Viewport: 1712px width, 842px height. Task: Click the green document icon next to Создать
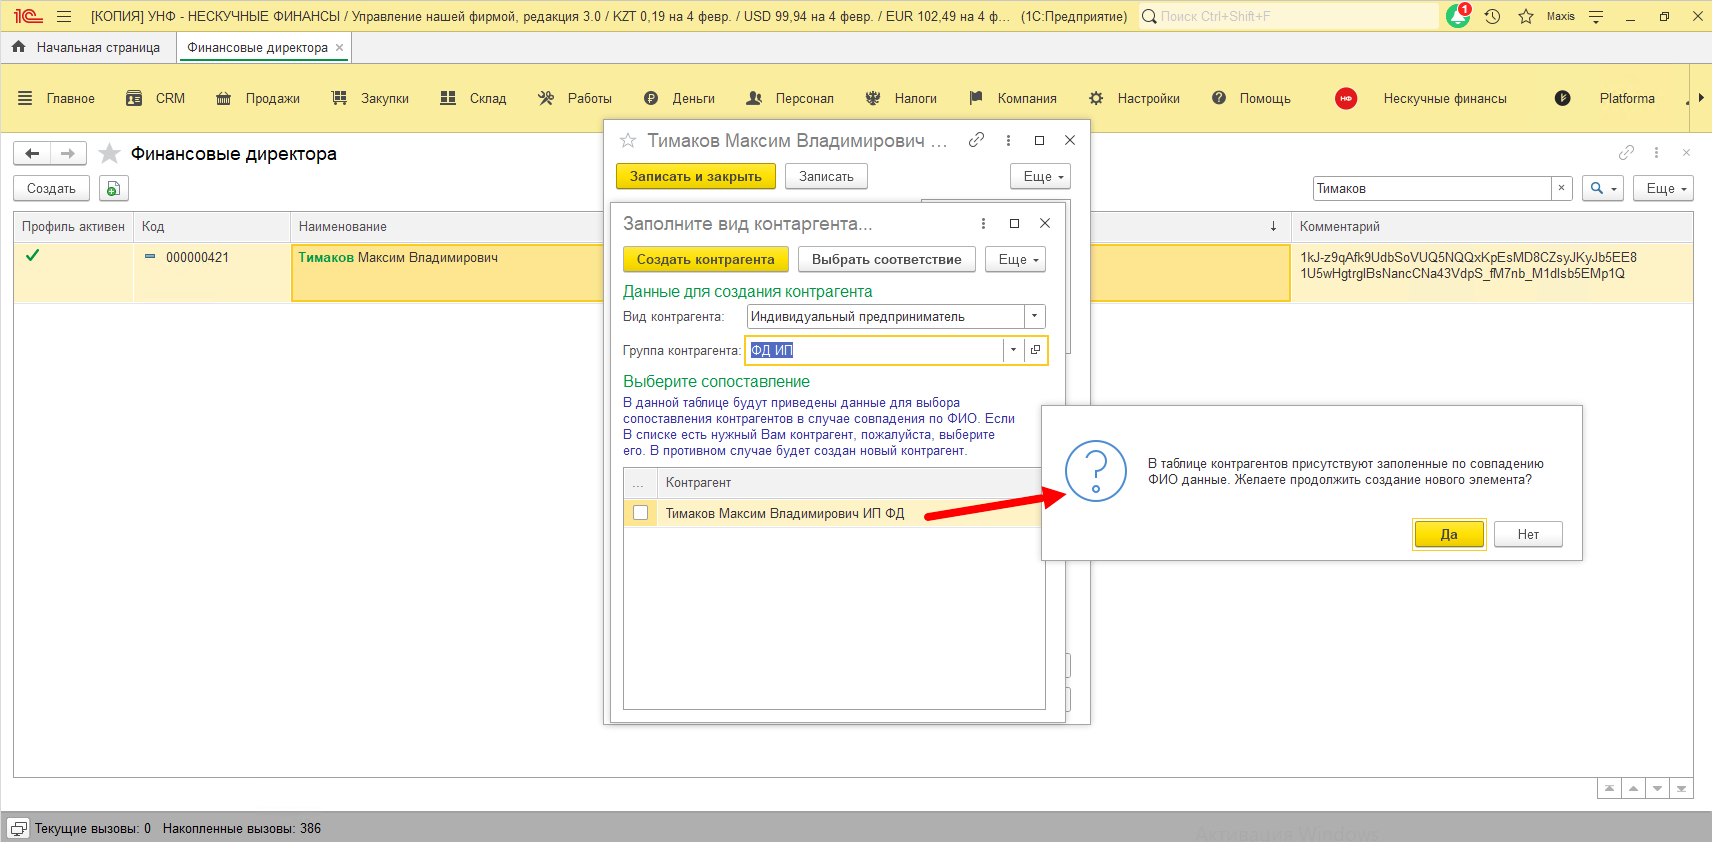click(x=114, y=188)
